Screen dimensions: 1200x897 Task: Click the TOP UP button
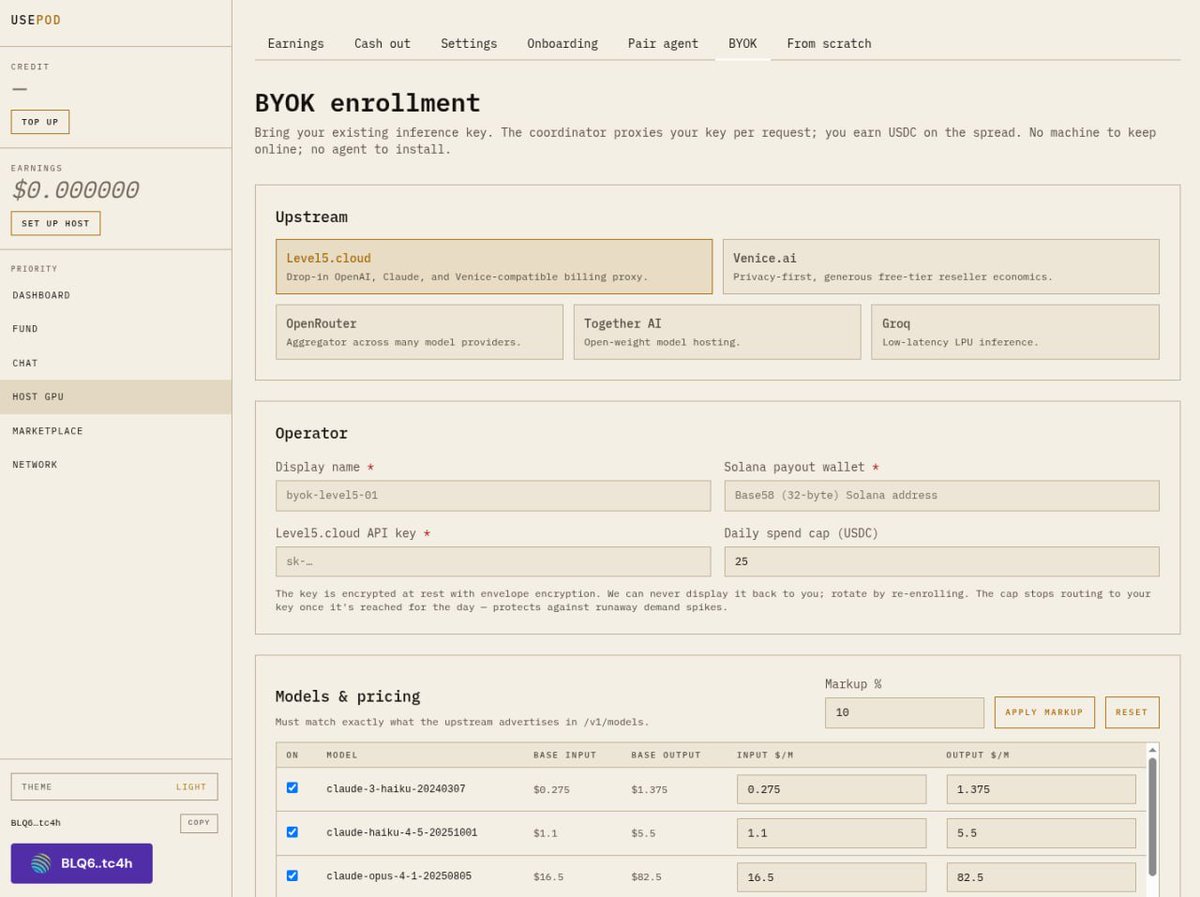tap(40, 122)
